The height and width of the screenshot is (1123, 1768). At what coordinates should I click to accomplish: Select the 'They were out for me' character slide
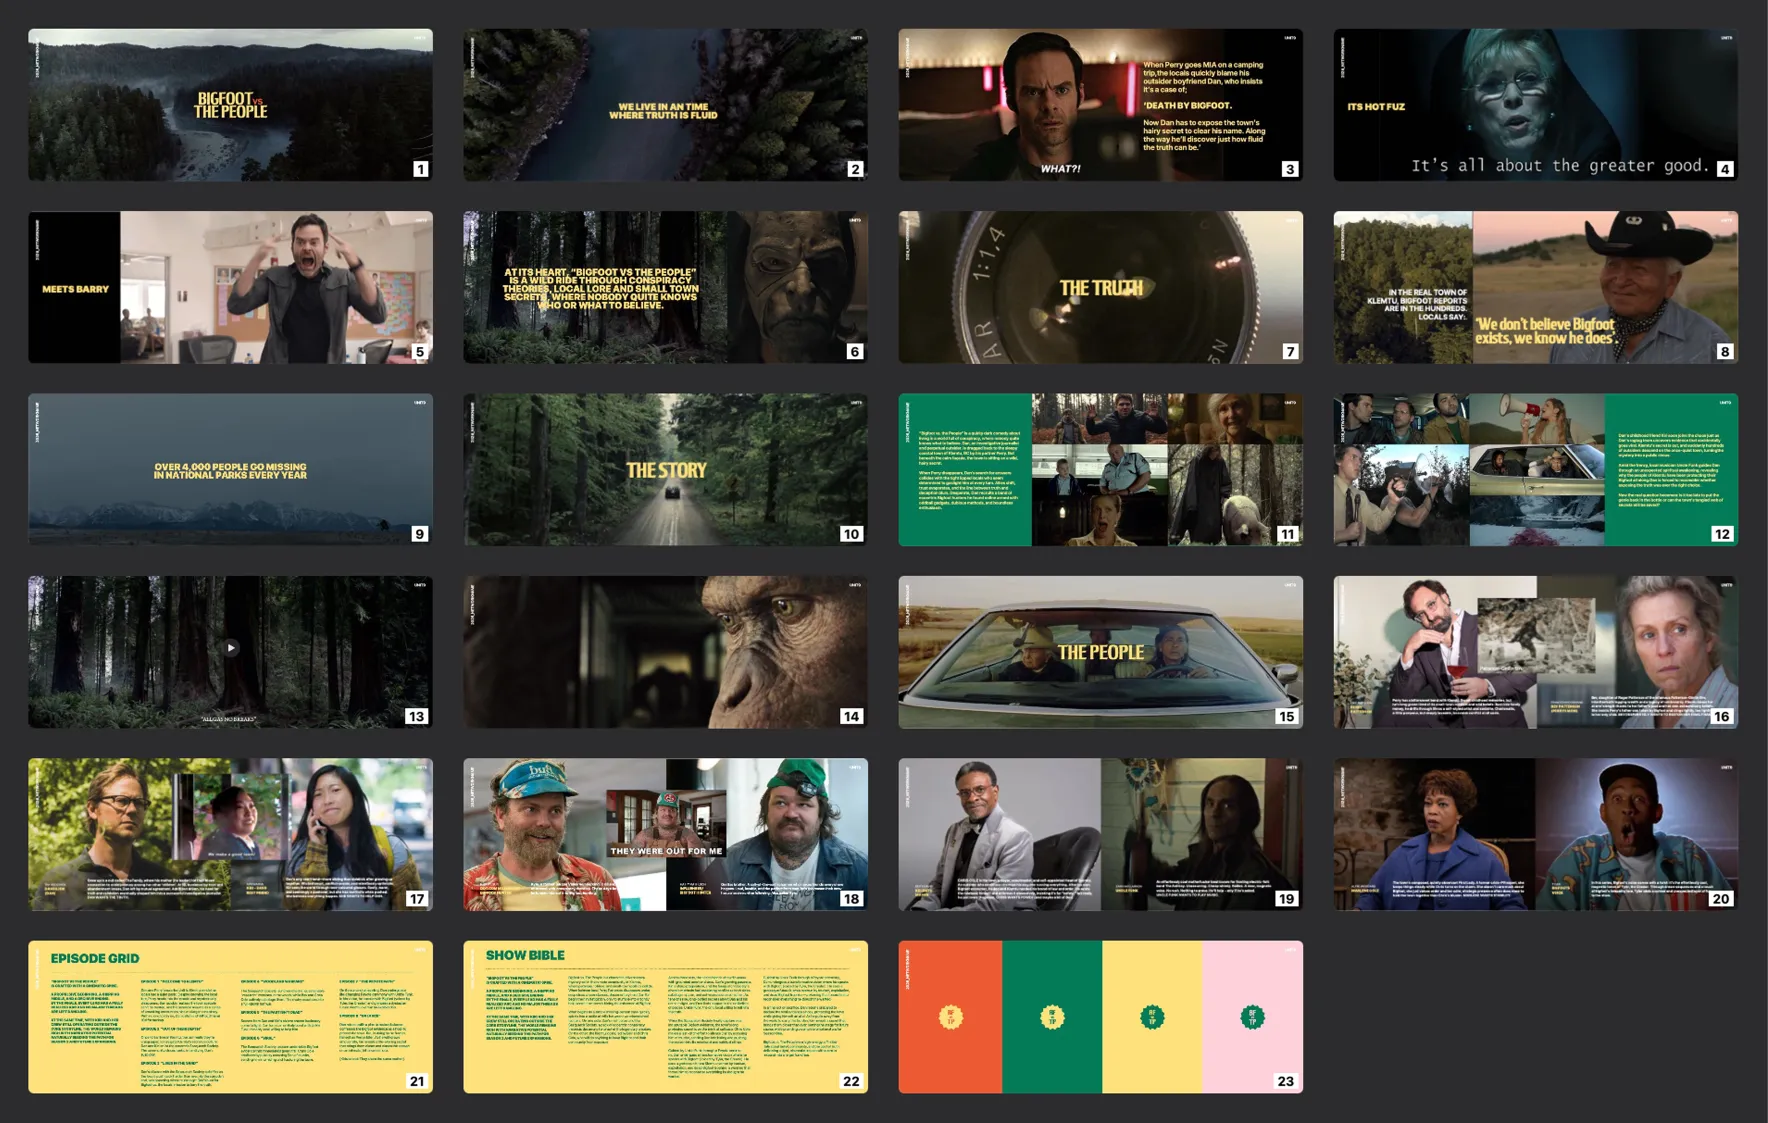(665, 834)
